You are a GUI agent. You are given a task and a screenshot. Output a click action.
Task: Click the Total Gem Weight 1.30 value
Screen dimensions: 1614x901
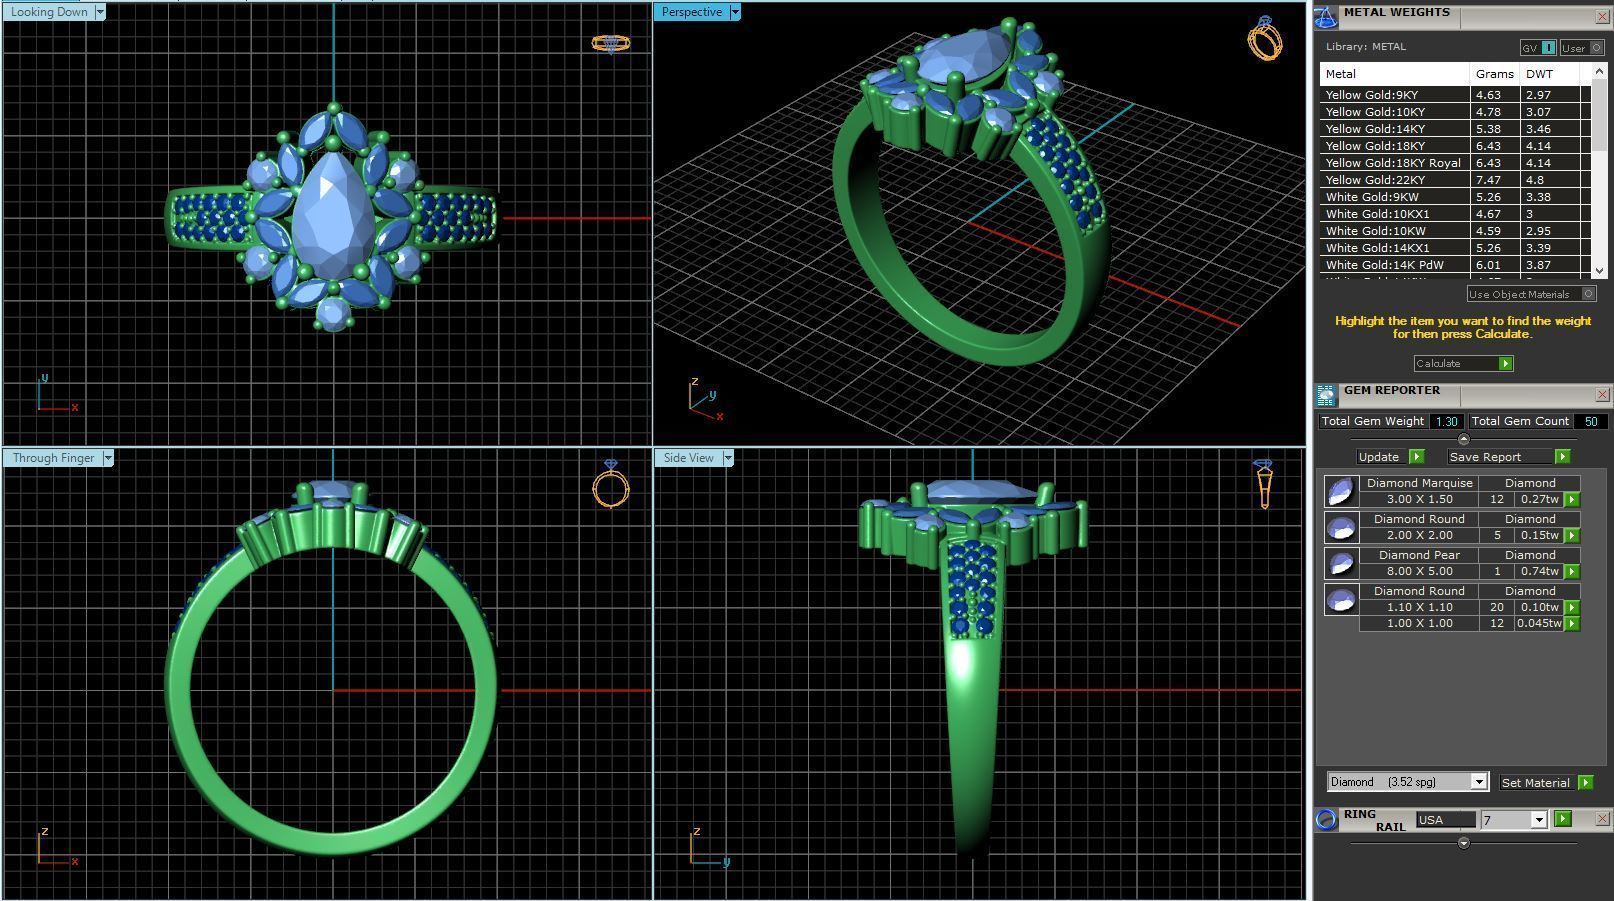pos(1446,421)
